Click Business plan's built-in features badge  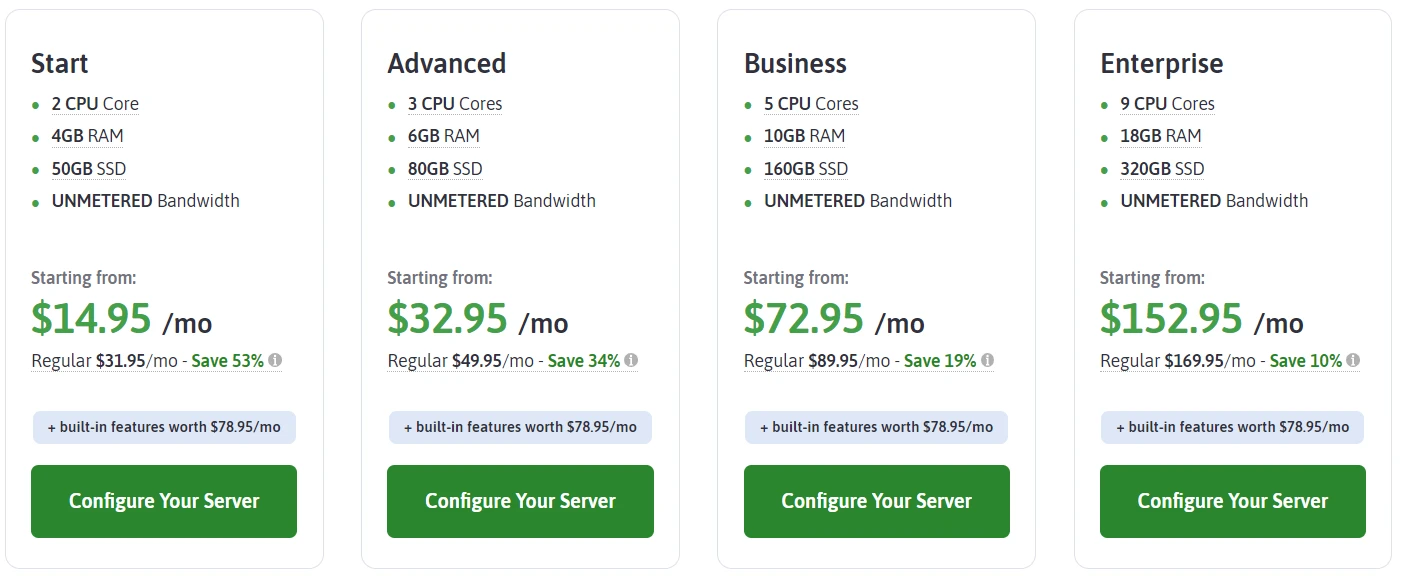[x=876, y=427]
